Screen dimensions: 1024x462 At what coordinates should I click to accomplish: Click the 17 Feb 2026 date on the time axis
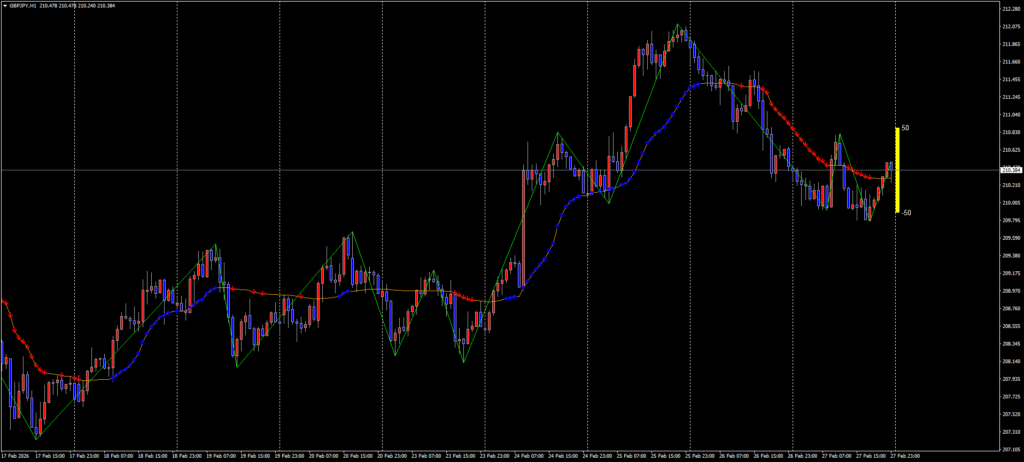[16, 454]
